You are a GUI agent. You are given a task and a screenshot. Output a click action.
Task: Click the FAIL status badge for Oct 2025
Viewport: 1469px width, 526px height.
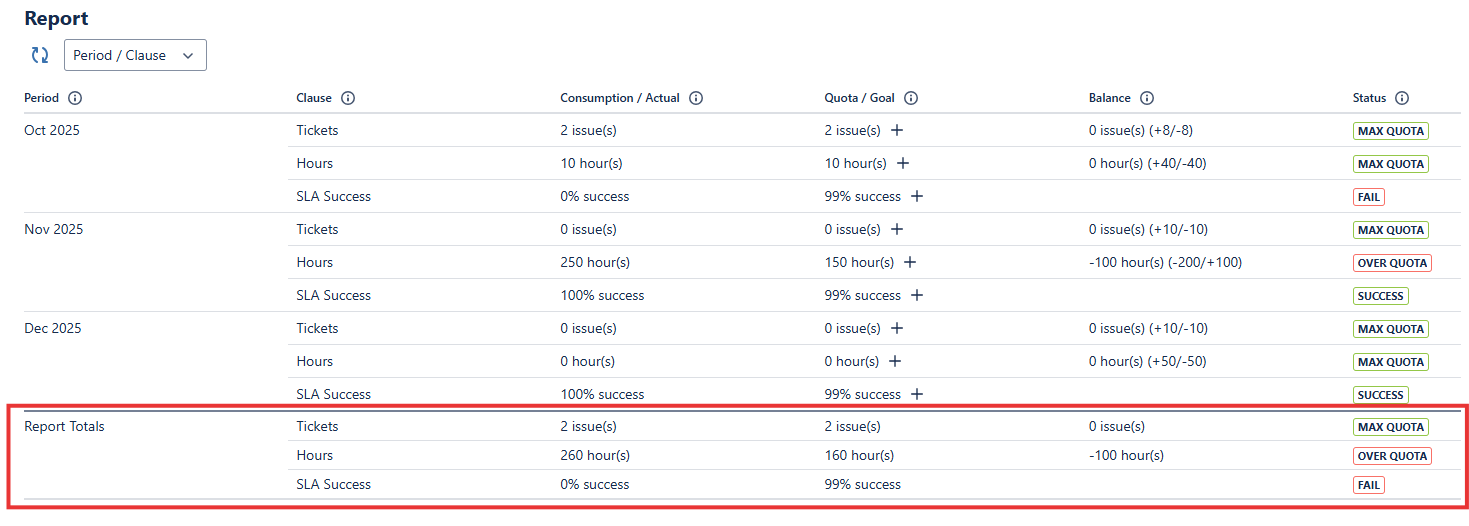pos(1369,197)
